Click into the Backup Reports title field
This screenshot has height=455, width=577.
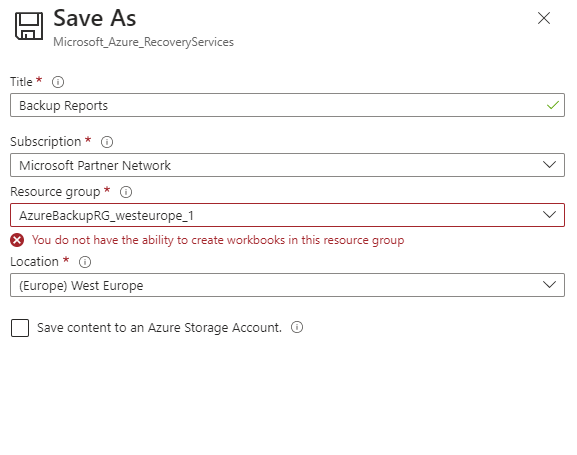287,105
